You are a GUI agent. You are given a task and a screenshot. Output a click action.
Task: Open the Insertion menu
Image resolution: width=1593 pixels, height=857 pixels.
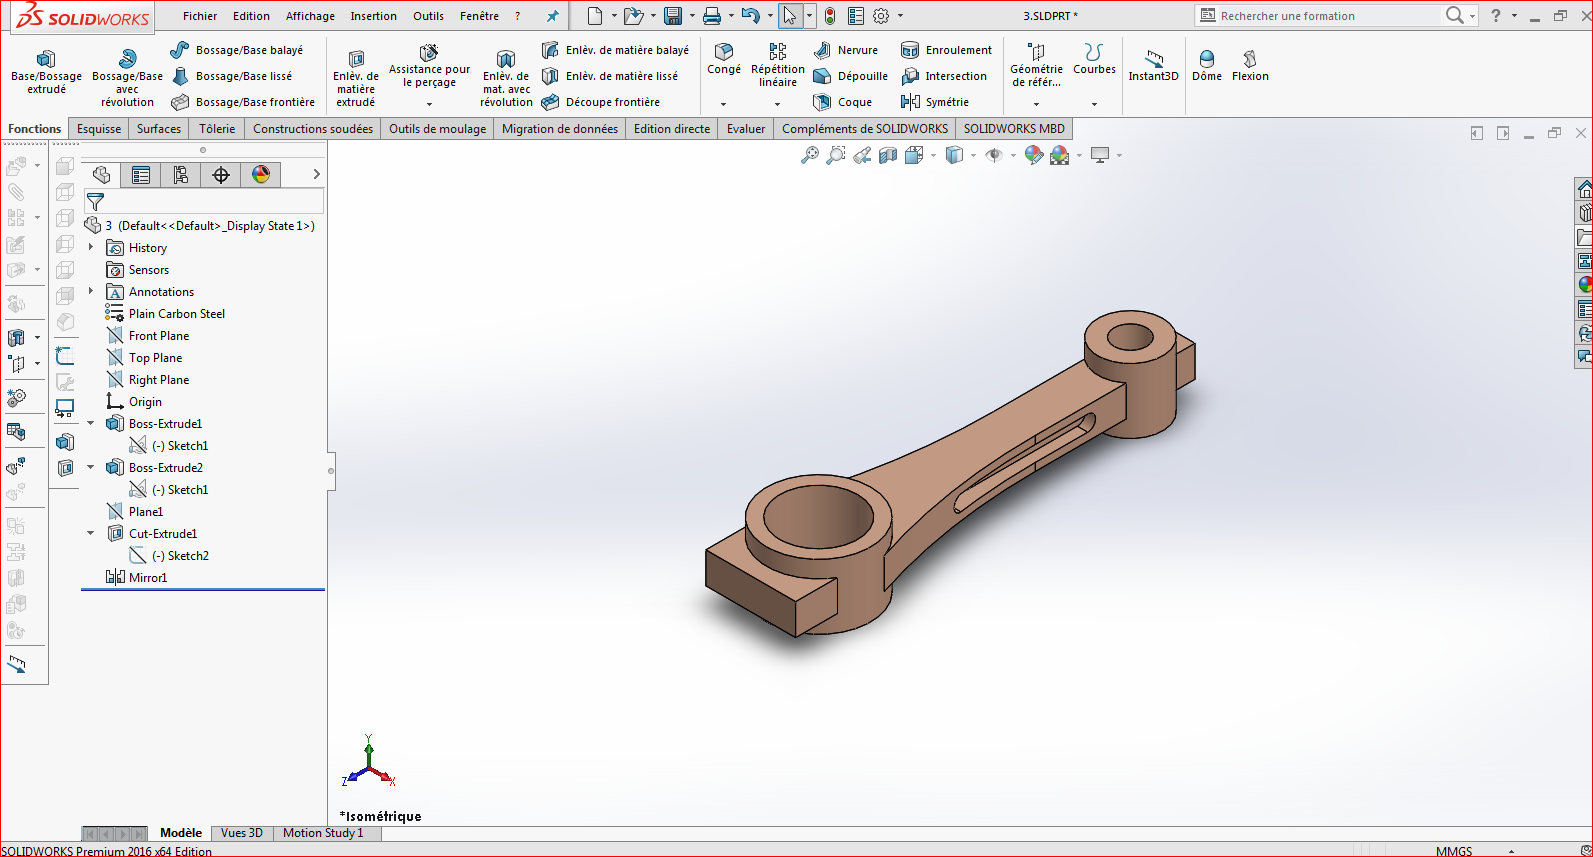point(373,16)
